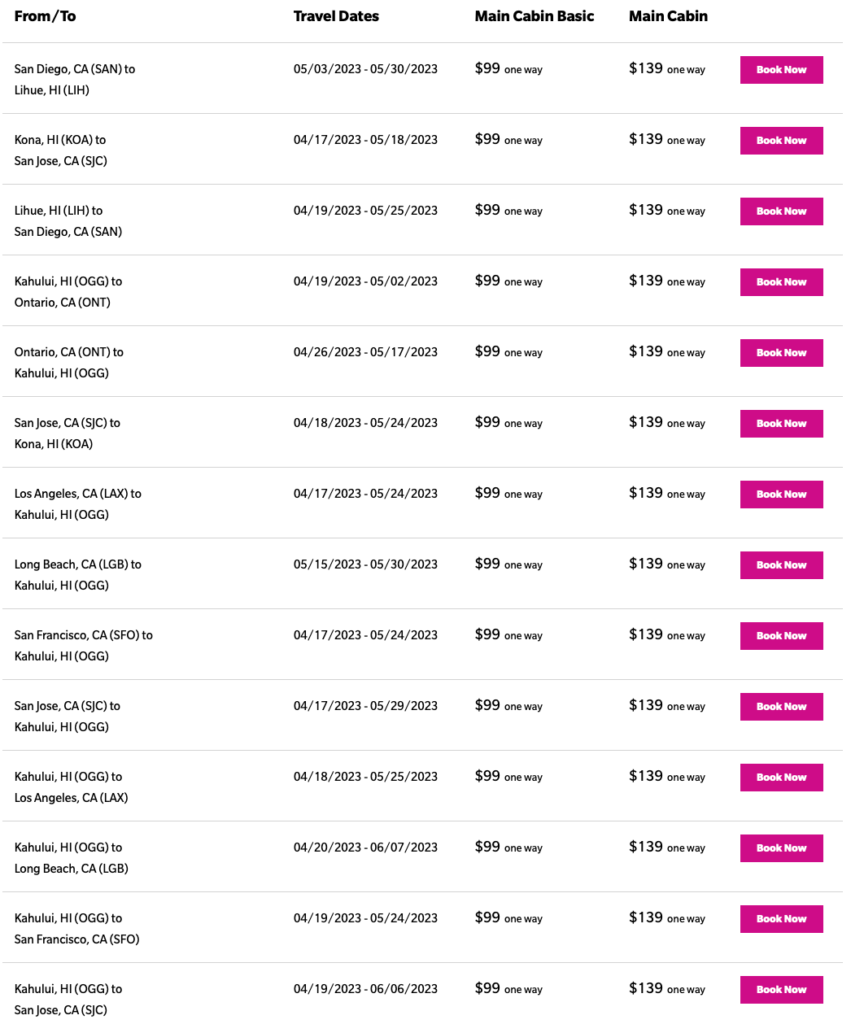Book Kahului to San Jose flight
Screen dimensions: 851x1024
tap(781, 989)
